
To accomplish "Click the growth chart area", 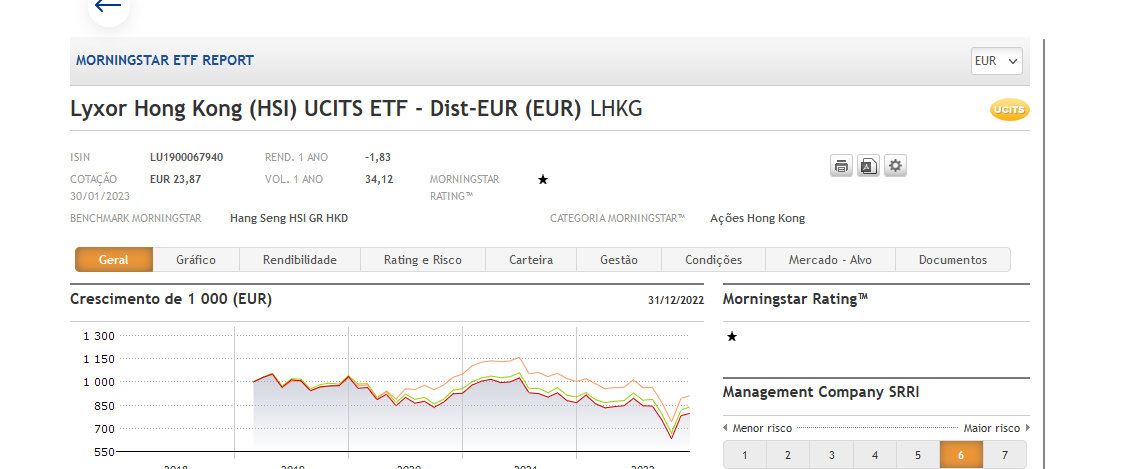I will click(470, 400).
